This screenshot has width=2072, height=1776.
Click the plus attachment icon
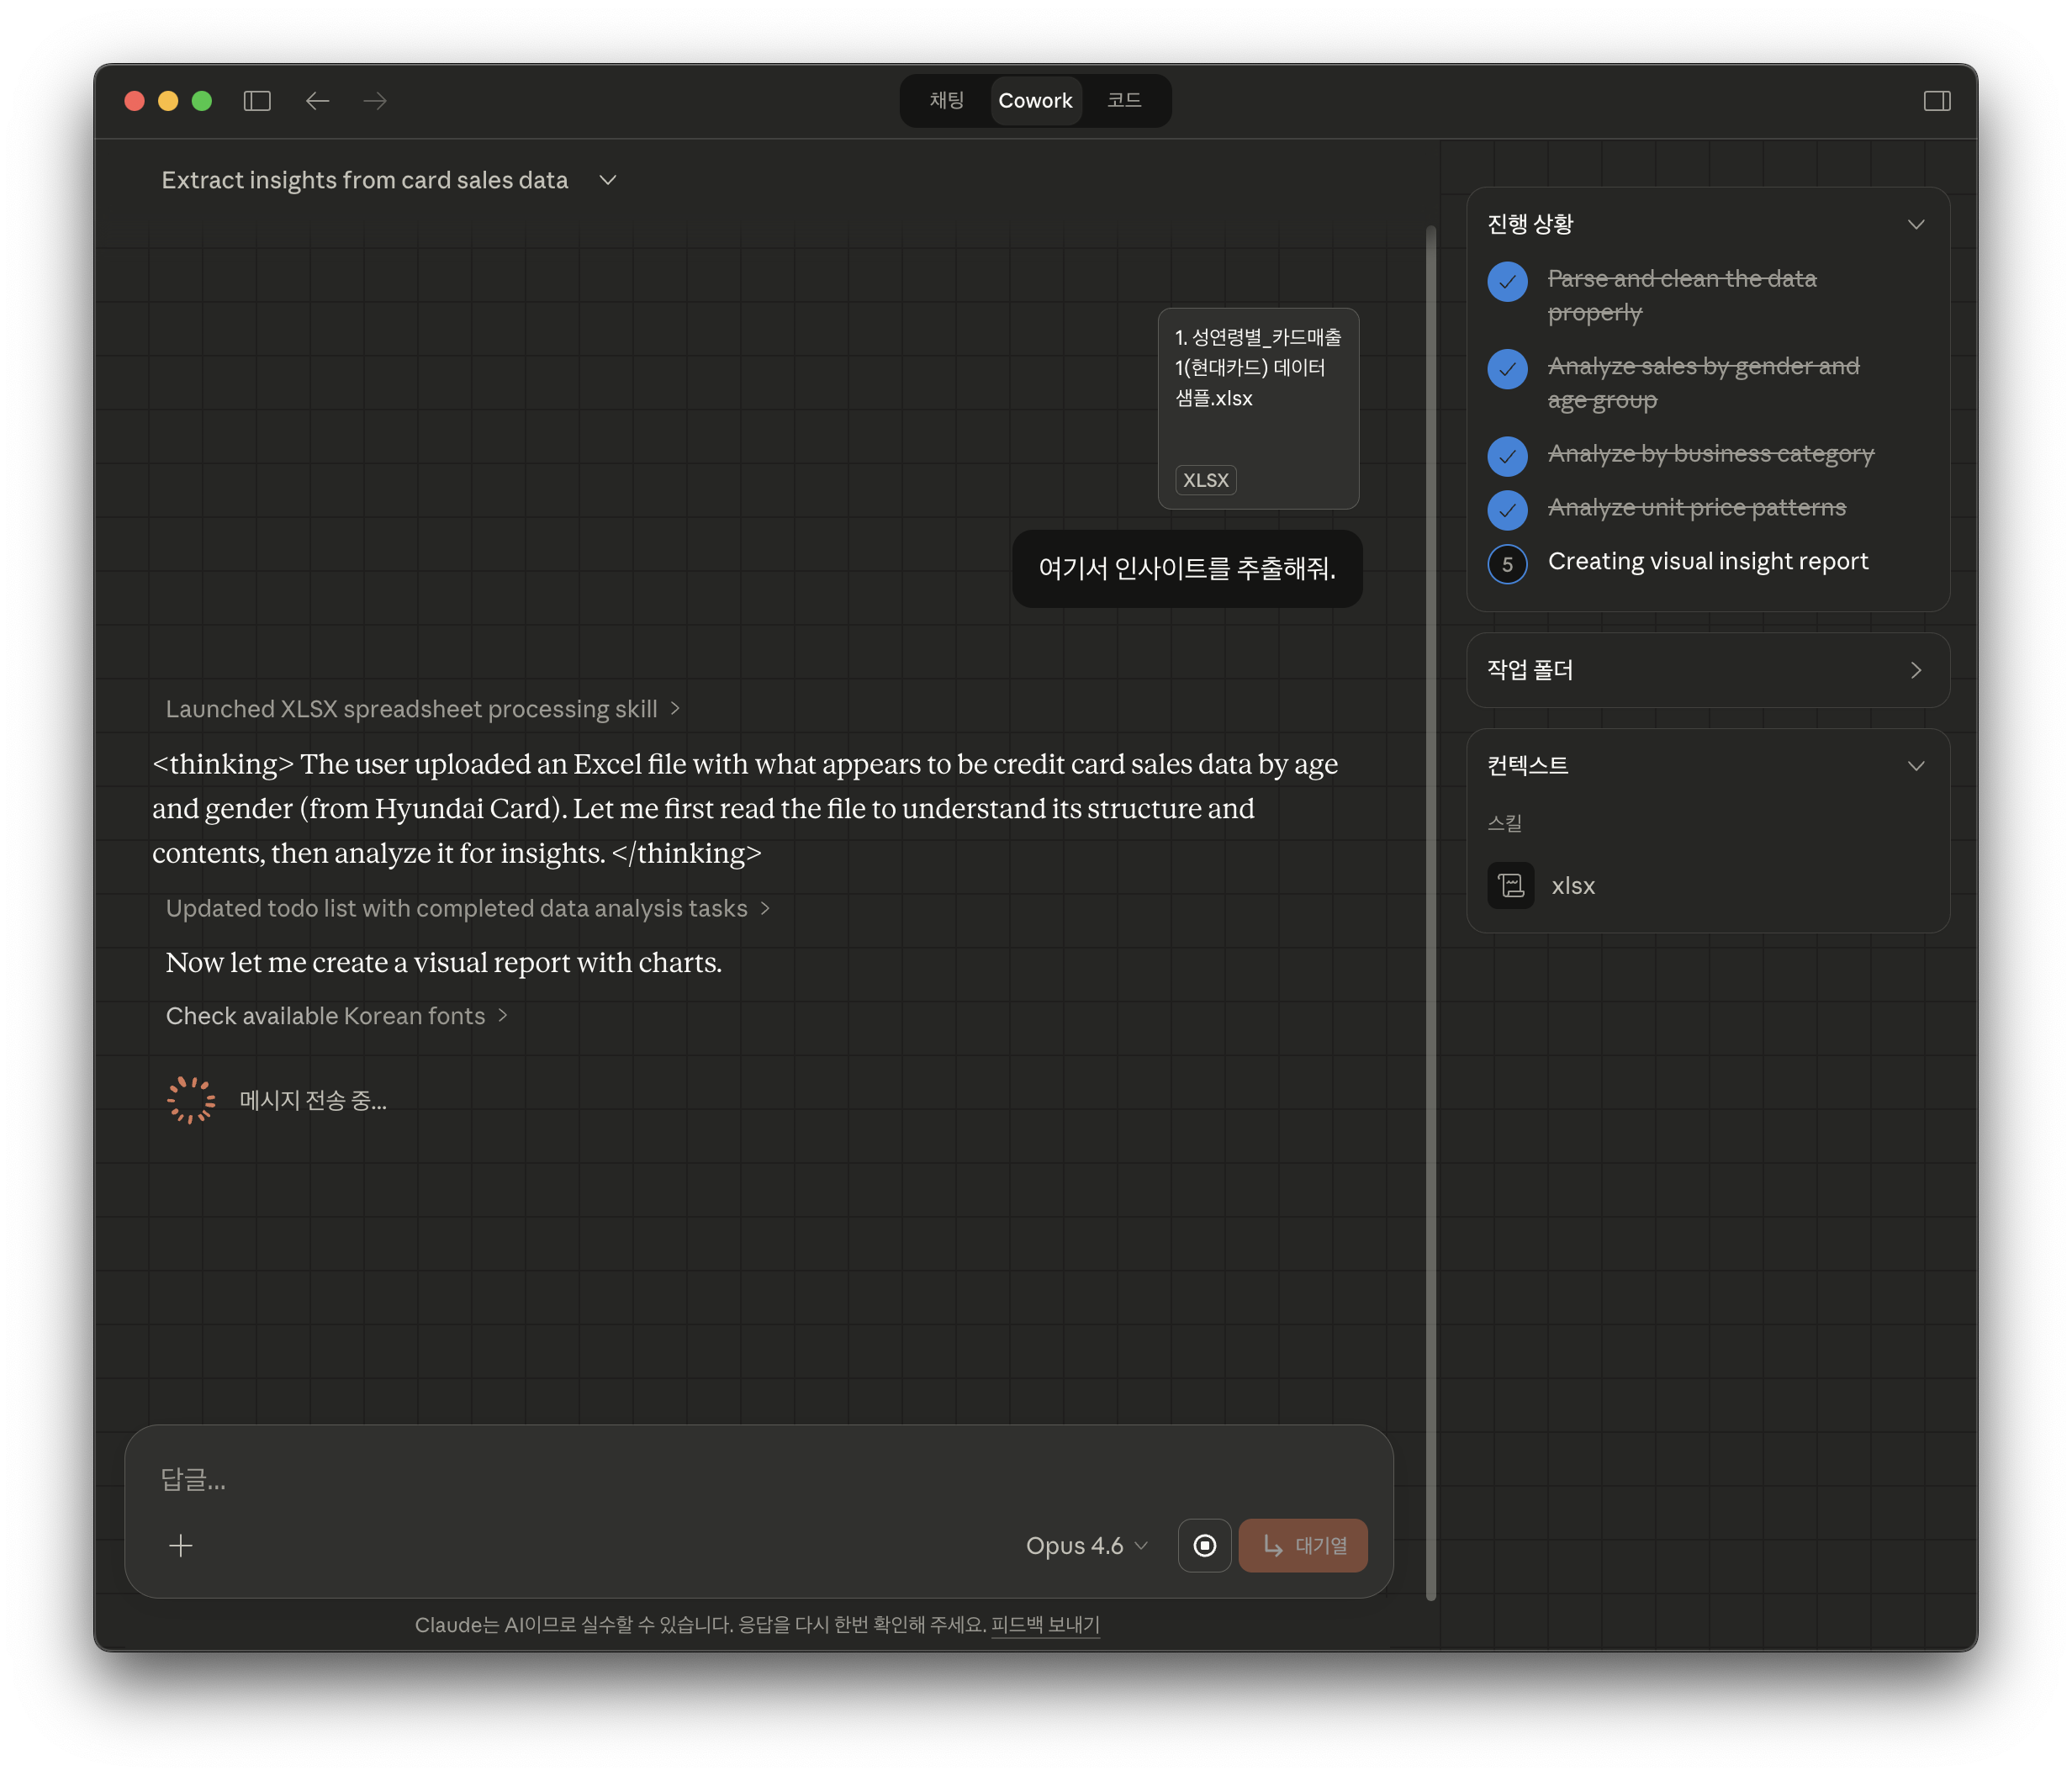(181, 1545)
